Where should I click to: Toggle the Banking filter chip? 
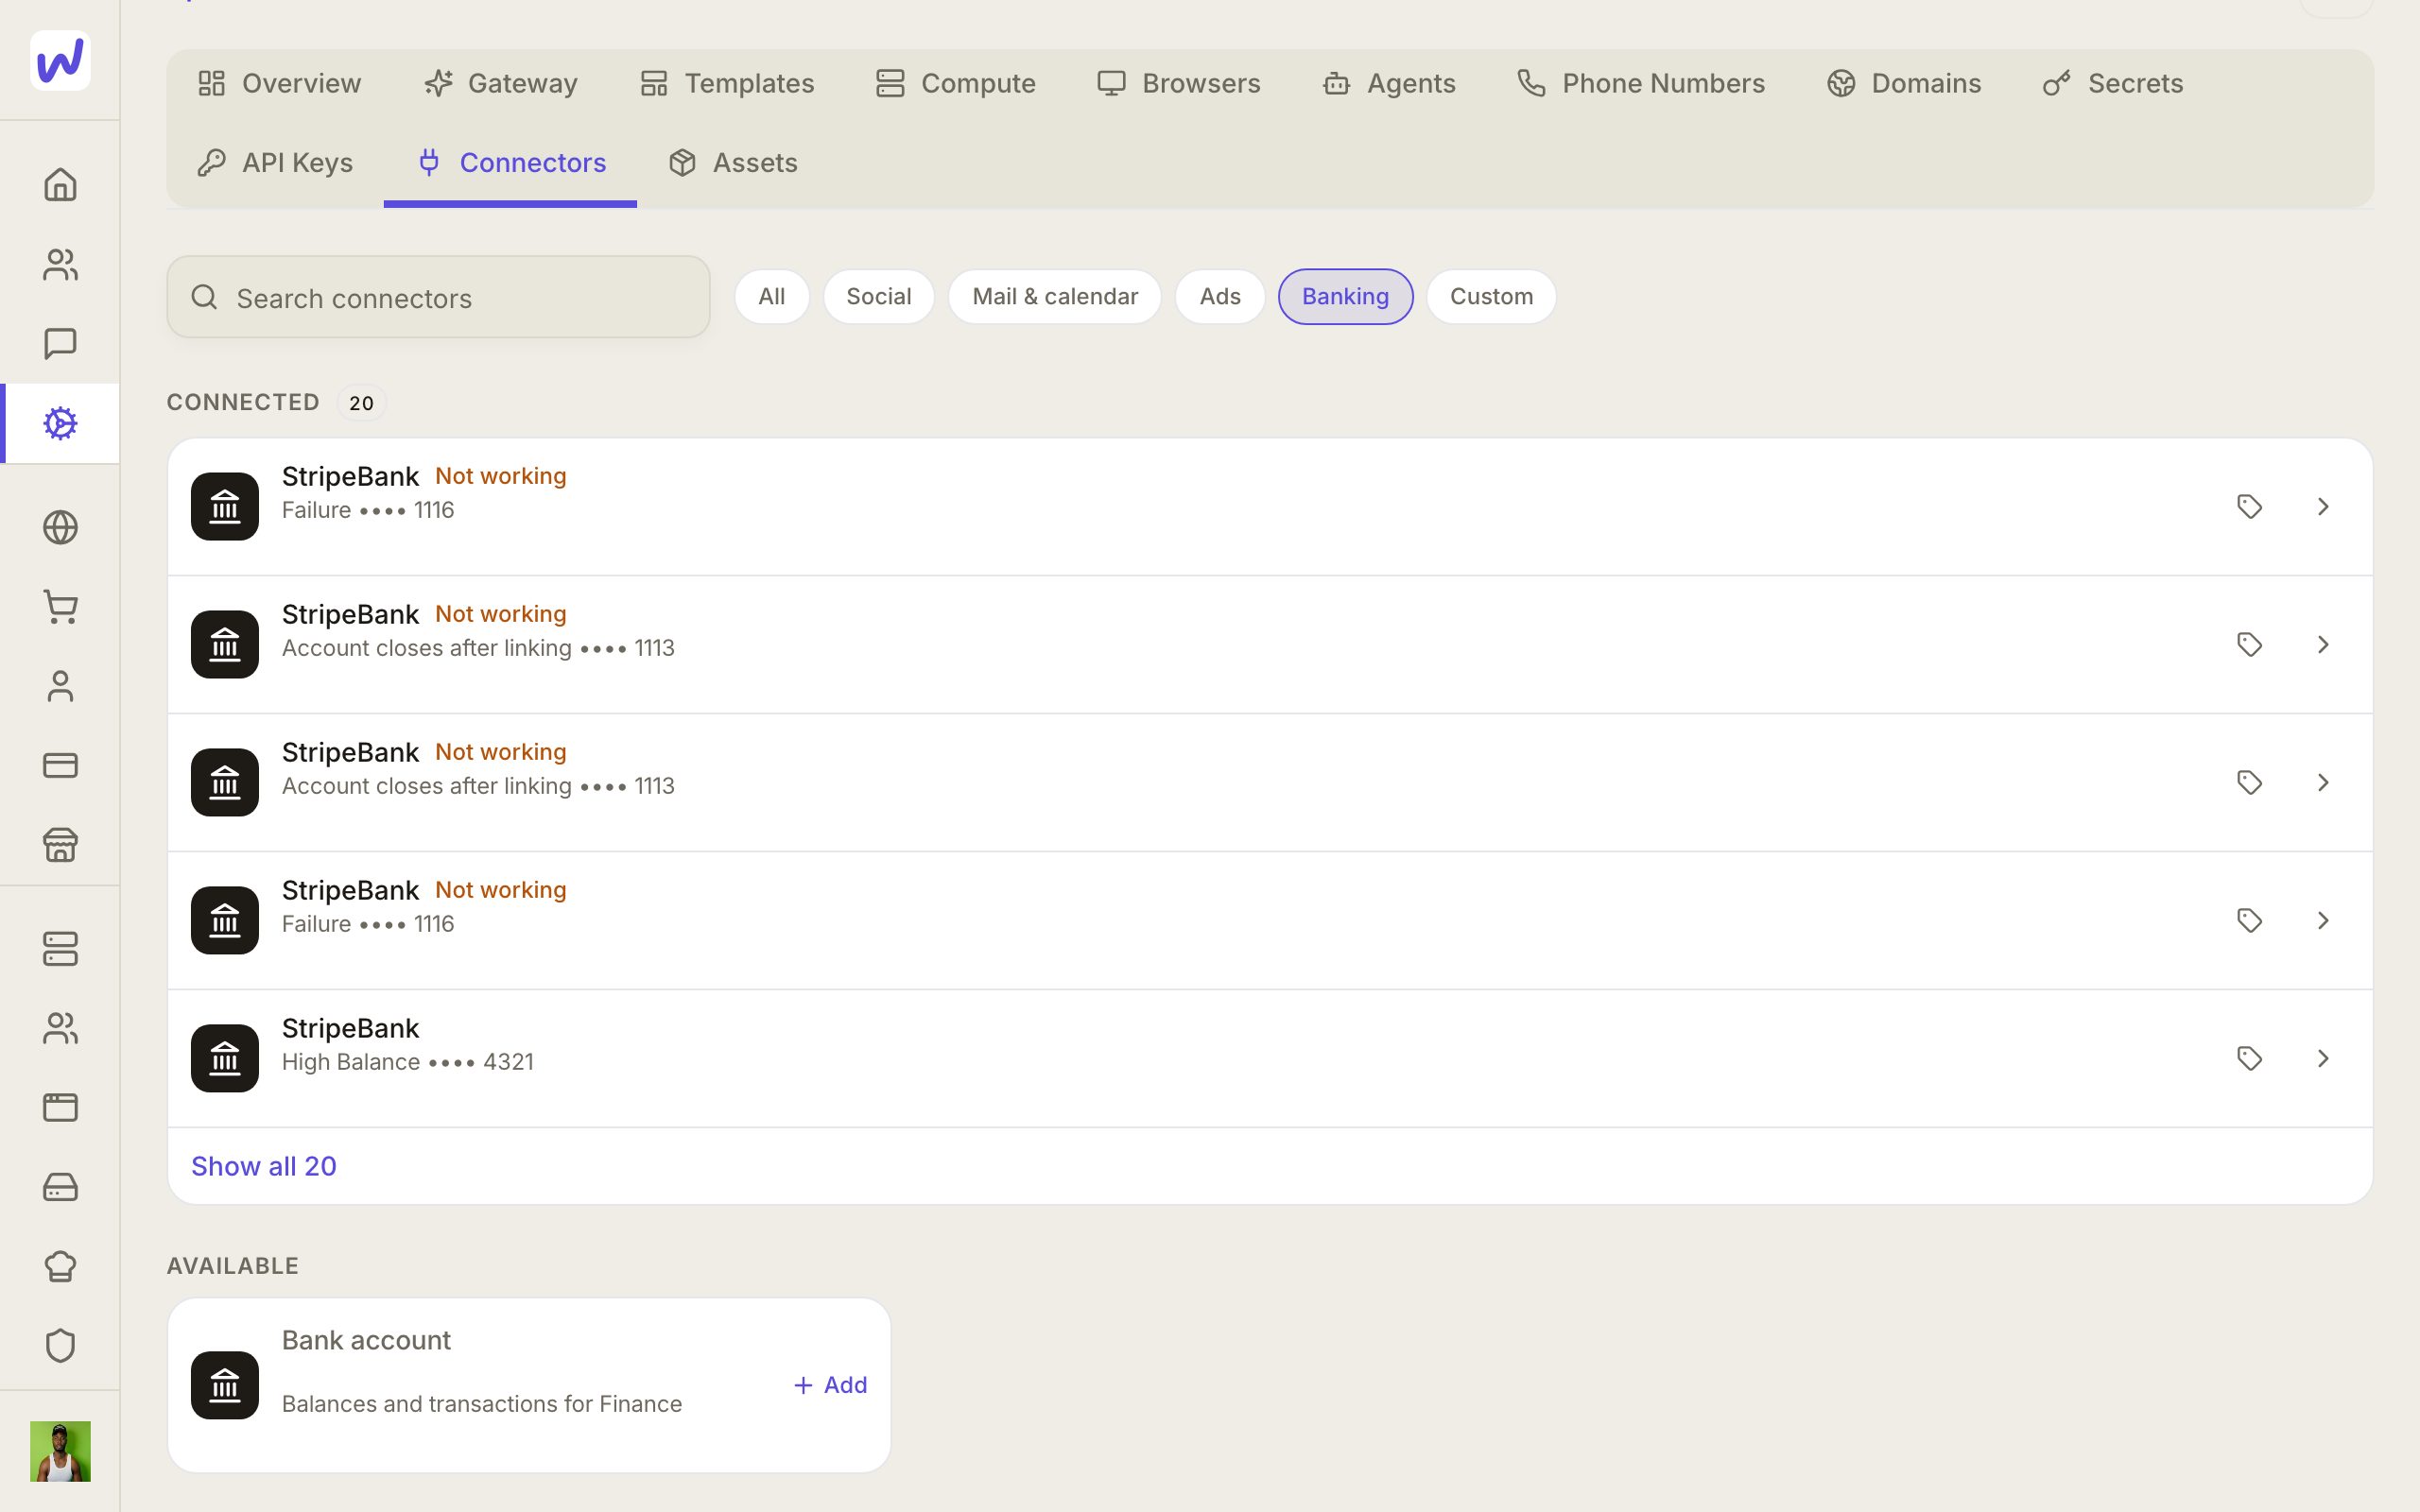[x=1345, y=297]
